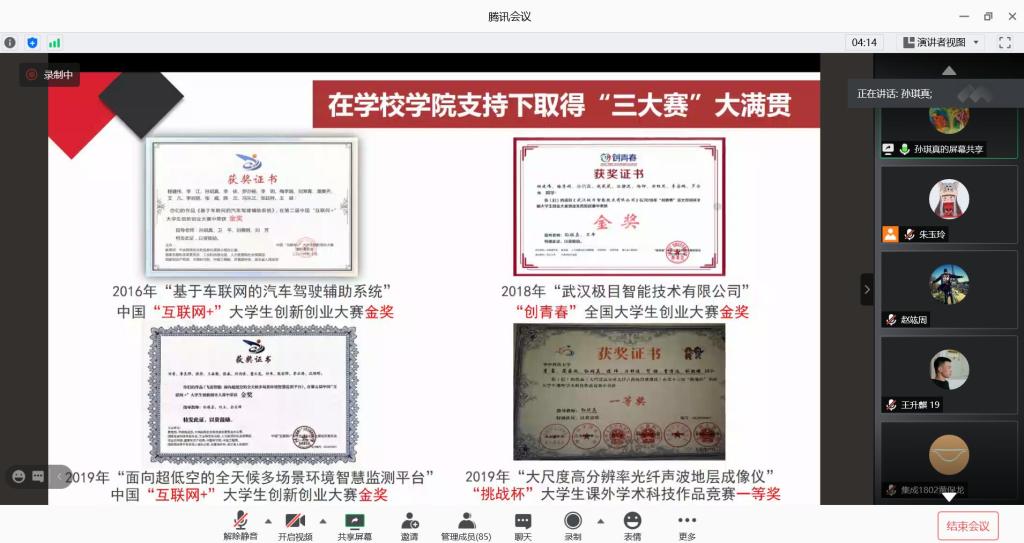Click muted mic icon beside 王升麒 19
This screenshot has height=543, width=1024.
click(891, 404)
